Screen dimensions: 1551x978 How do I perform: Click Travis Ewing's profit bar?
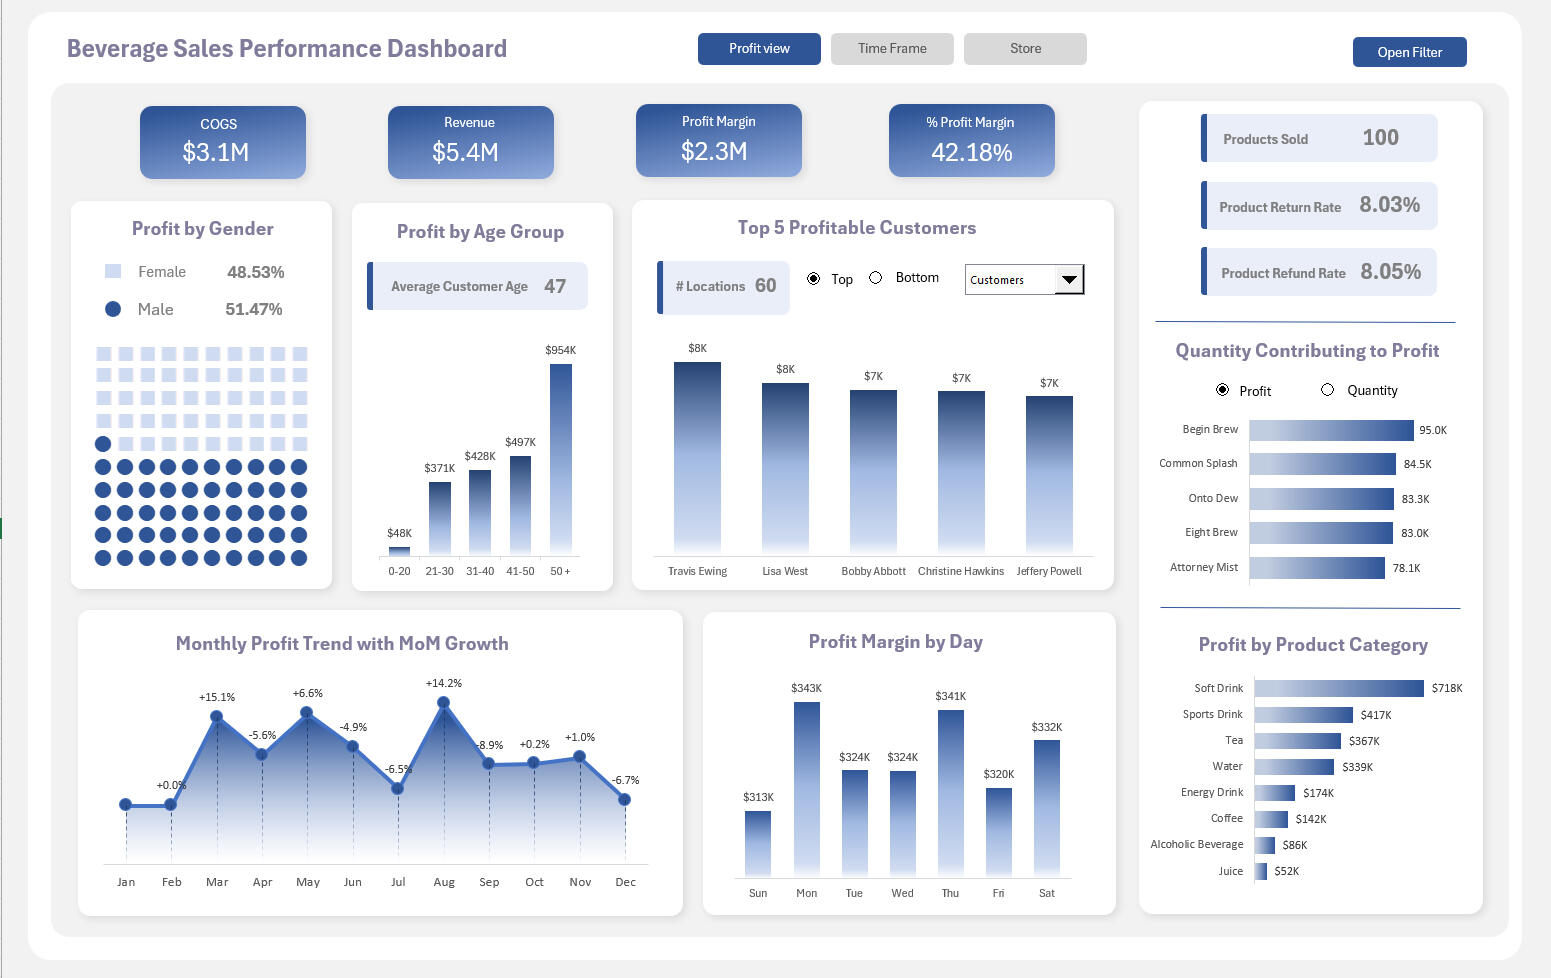pyautogui.click(x=697, y=457)
